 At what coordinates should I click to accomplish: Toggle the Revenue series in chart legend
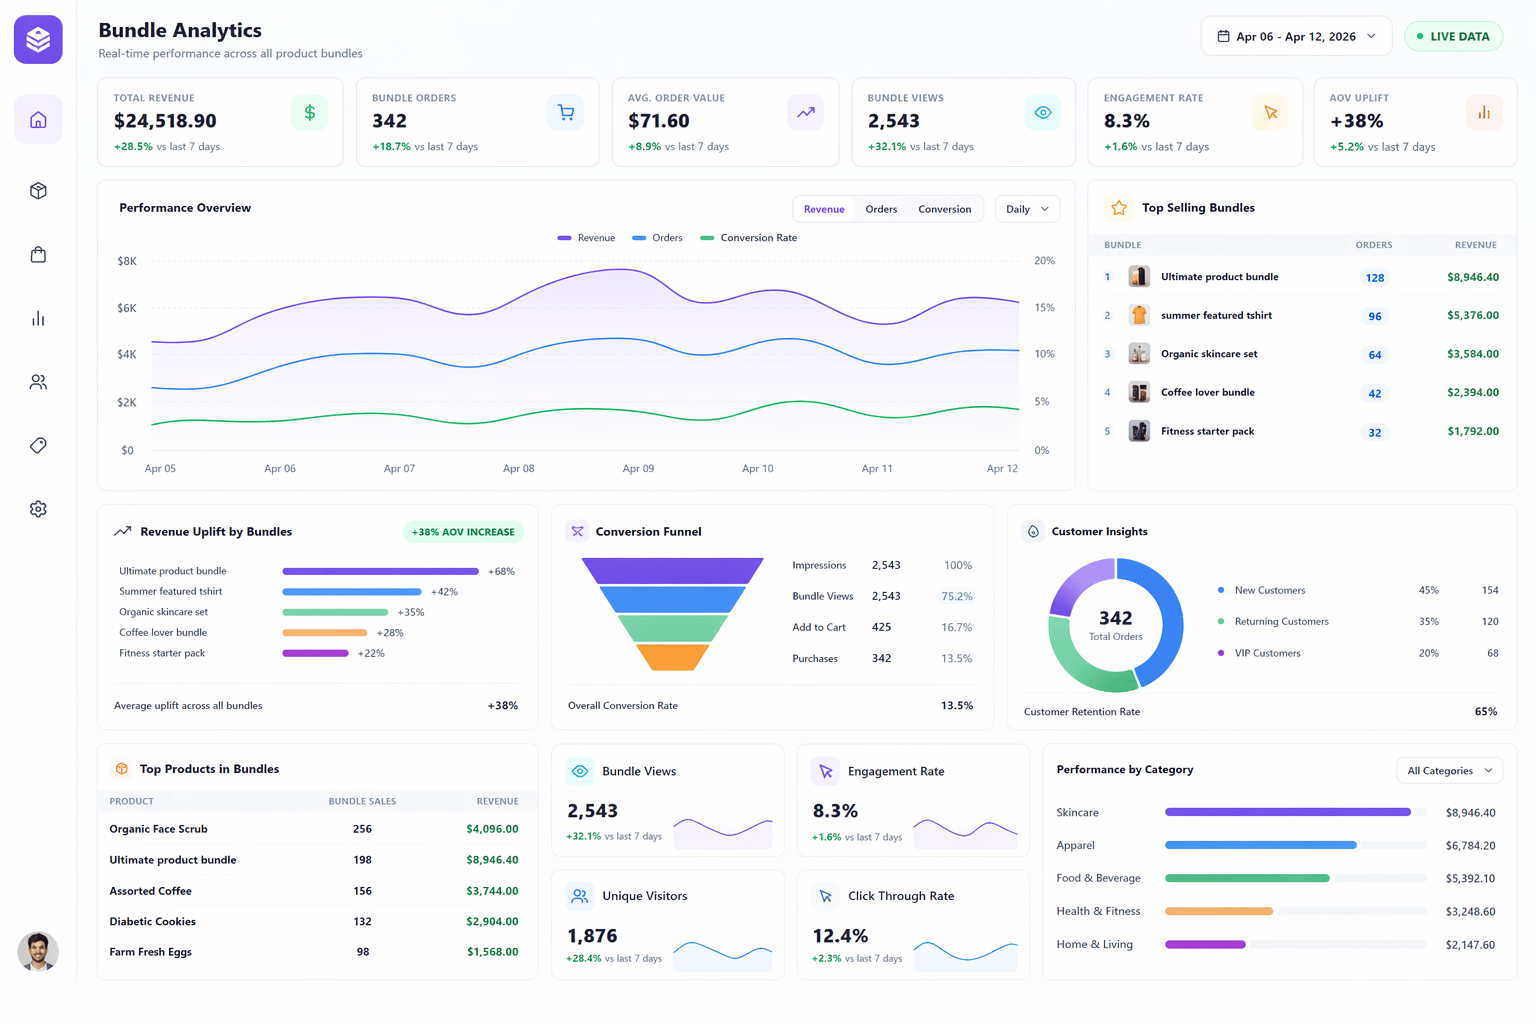[587, 238]
